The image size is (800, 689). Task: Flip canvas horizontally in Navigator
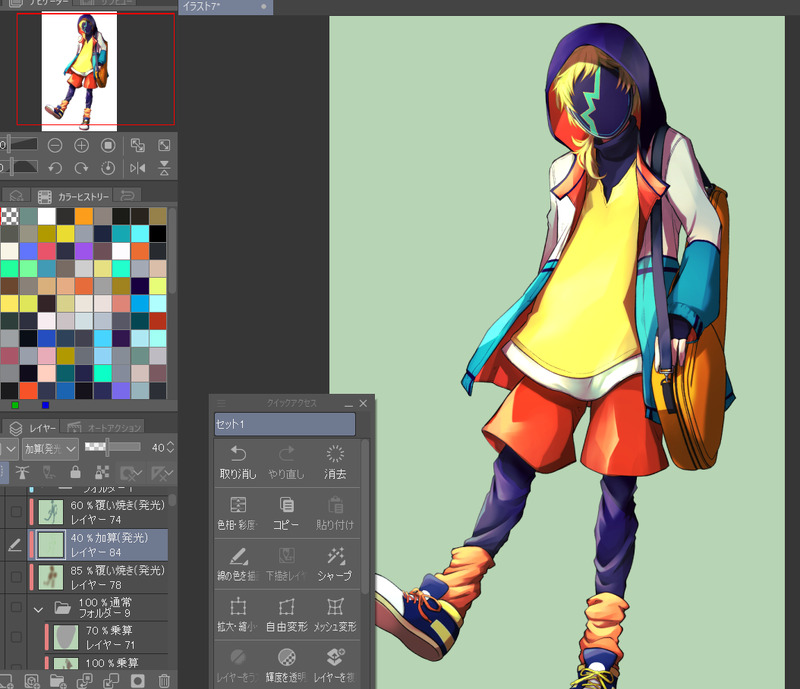point(138,168)
